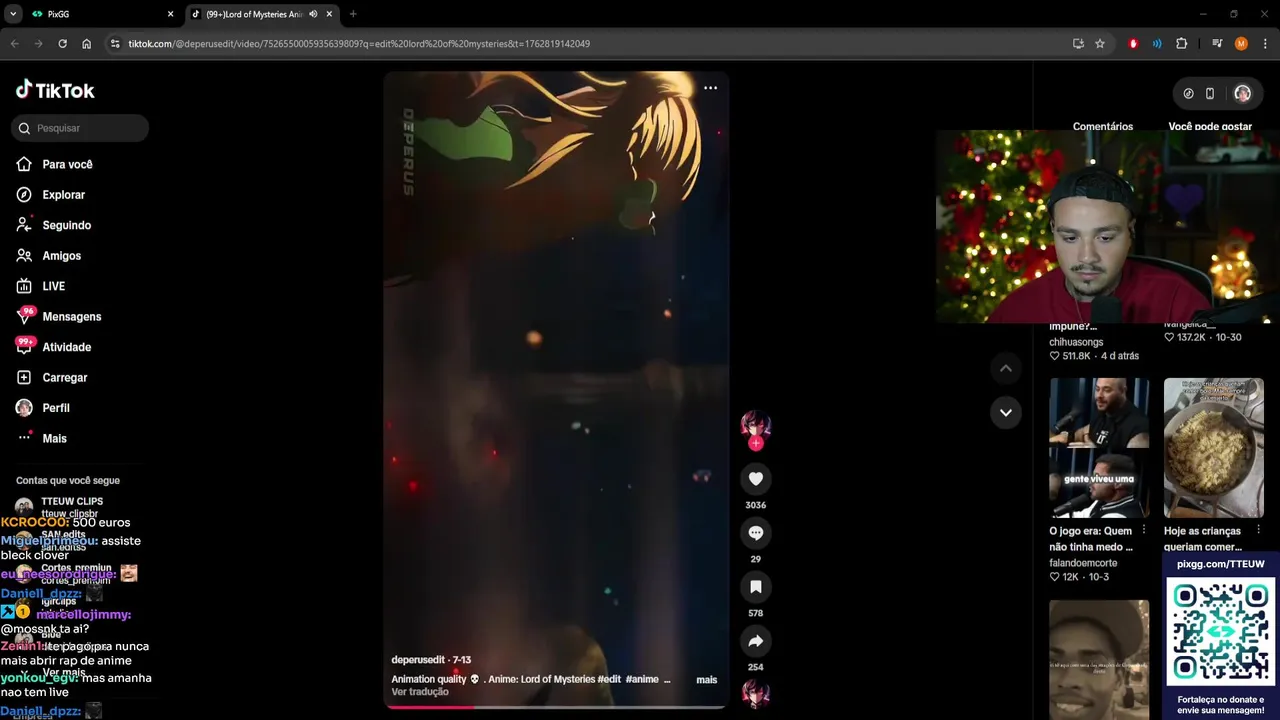Open options for O jogo era video
The image size is (1280, 720).
pyautogui.click(x=1144, y=531)
